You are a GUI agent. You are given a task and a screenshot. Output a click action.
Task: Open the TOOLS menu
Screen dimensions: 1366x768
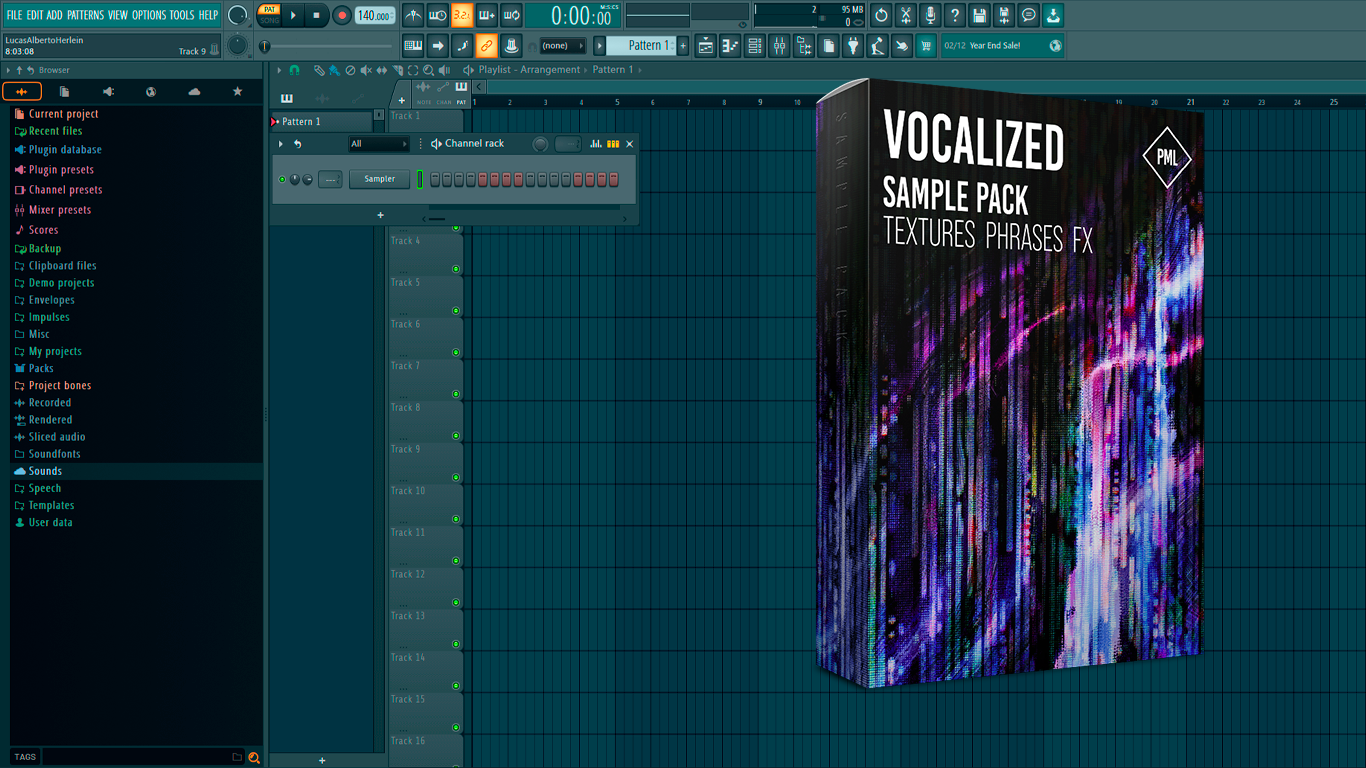pos(182,15)
